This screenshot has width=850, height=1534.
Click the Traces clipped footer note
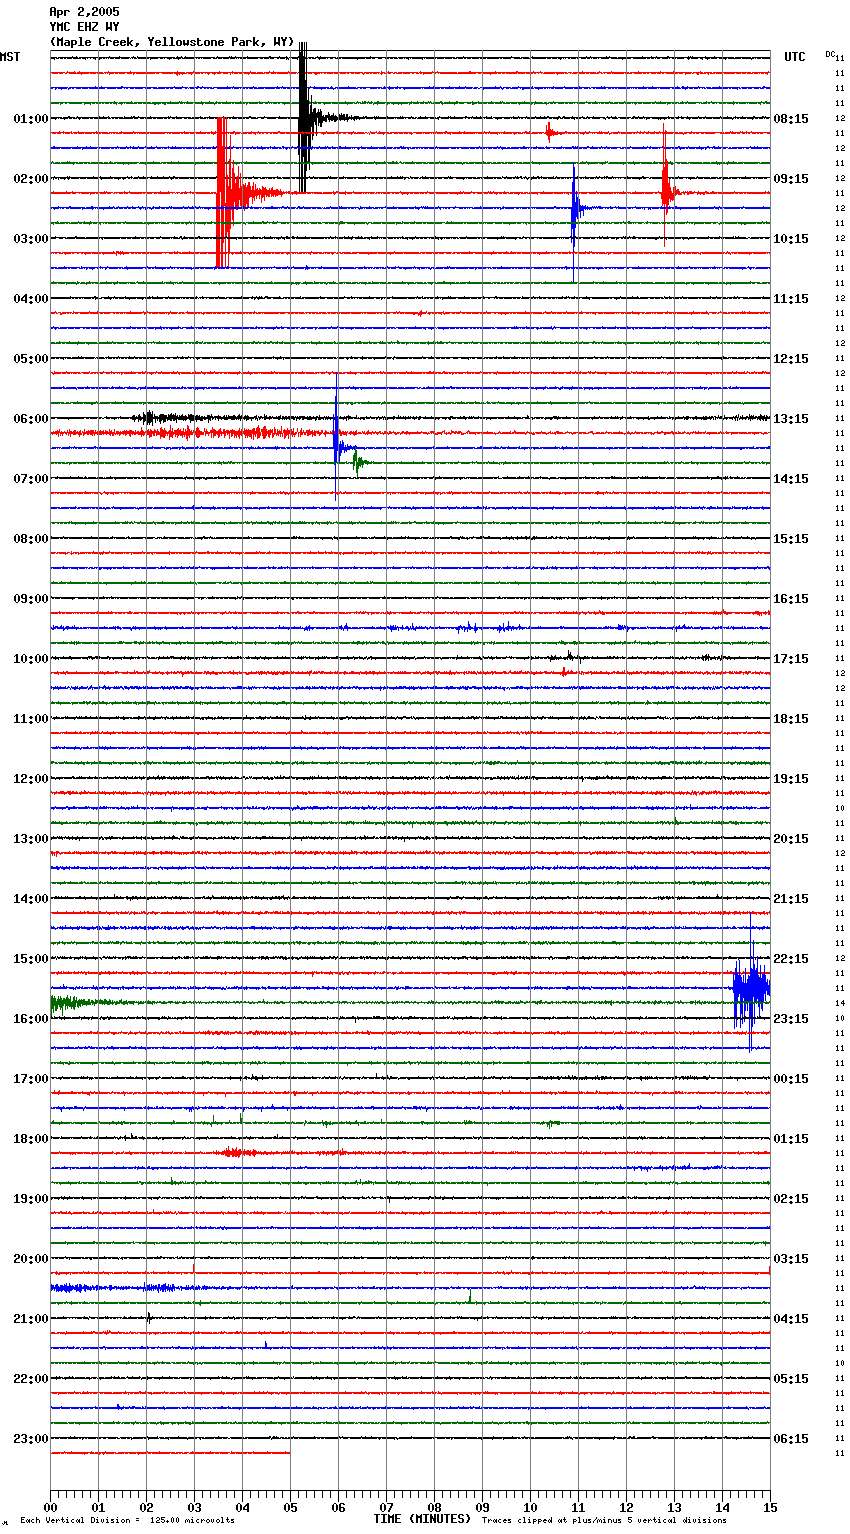point(604,1521)
